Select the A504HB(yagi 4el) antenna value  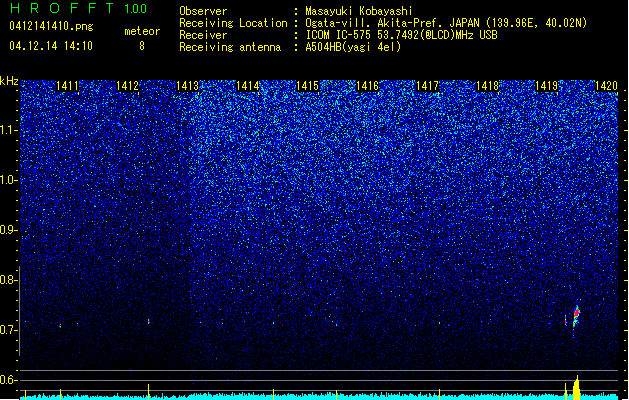pos(353,47)
